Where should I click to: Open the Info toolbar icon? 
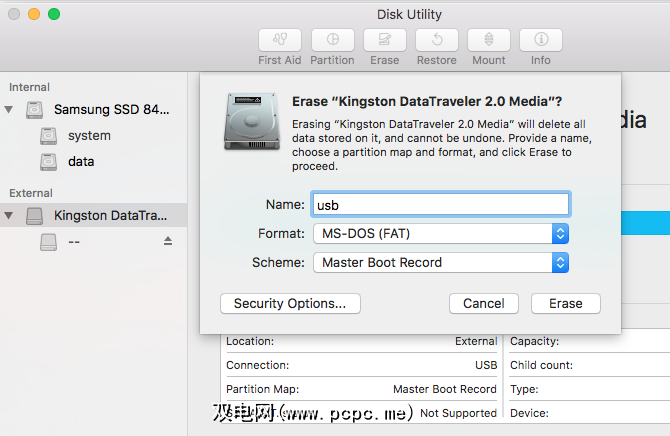tap(541, 40)
